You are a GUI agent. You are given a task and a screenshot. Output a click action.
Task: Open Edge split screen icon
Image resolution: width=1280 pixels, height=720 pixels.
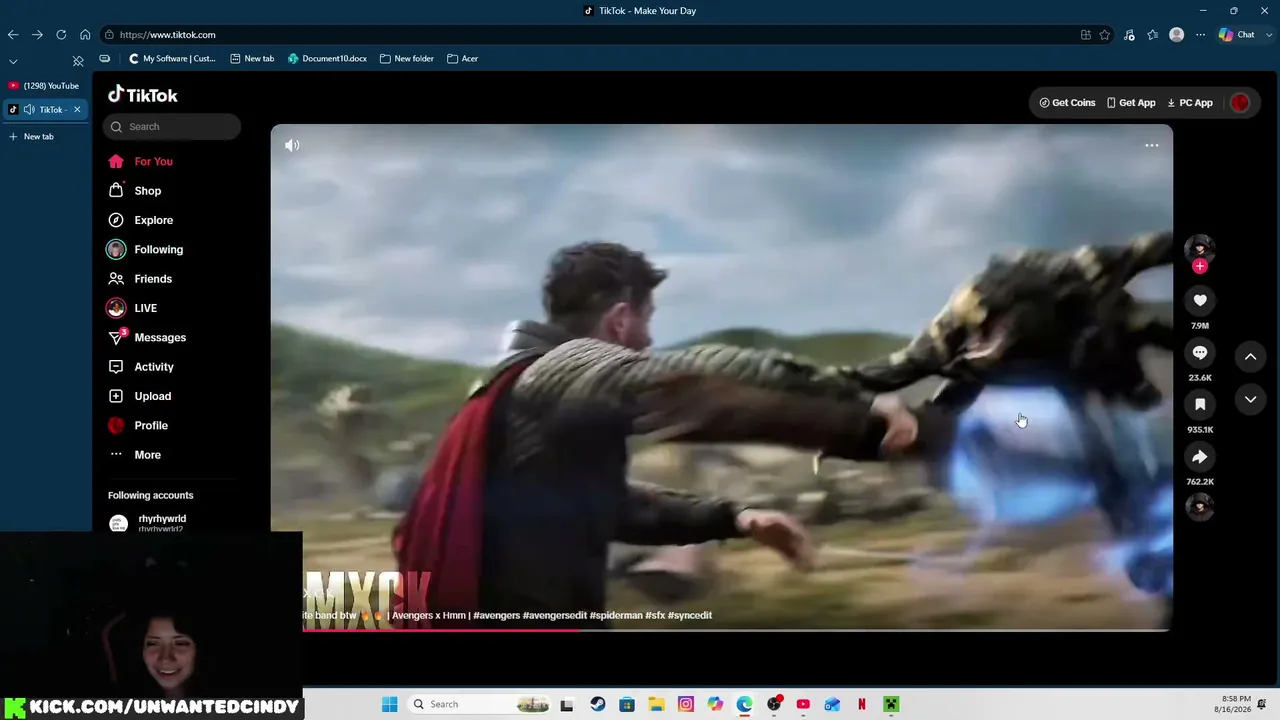click(x=1086, y=35)
